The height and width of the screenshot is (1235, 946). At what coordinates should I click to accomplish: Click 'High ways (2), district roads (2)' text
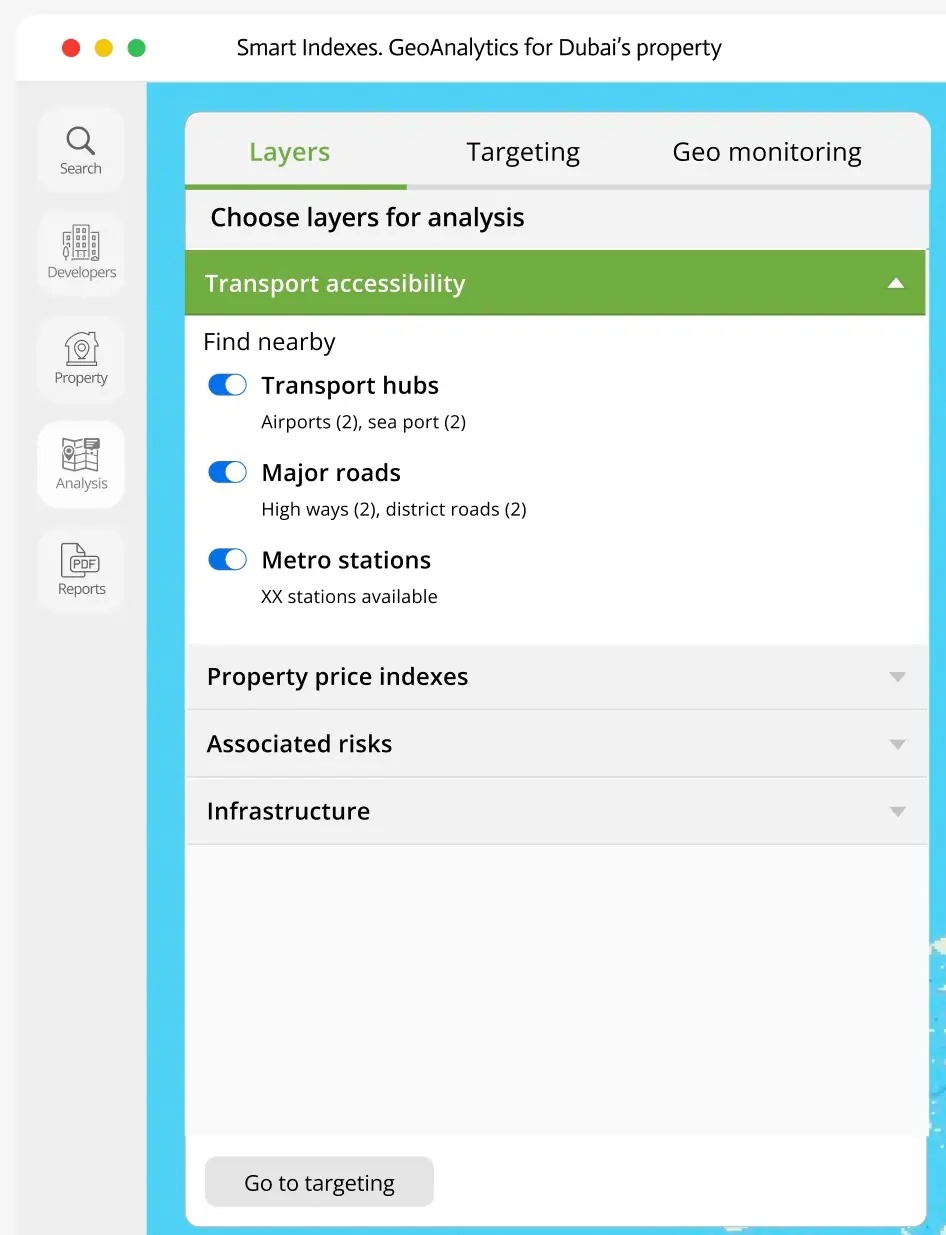394,509
